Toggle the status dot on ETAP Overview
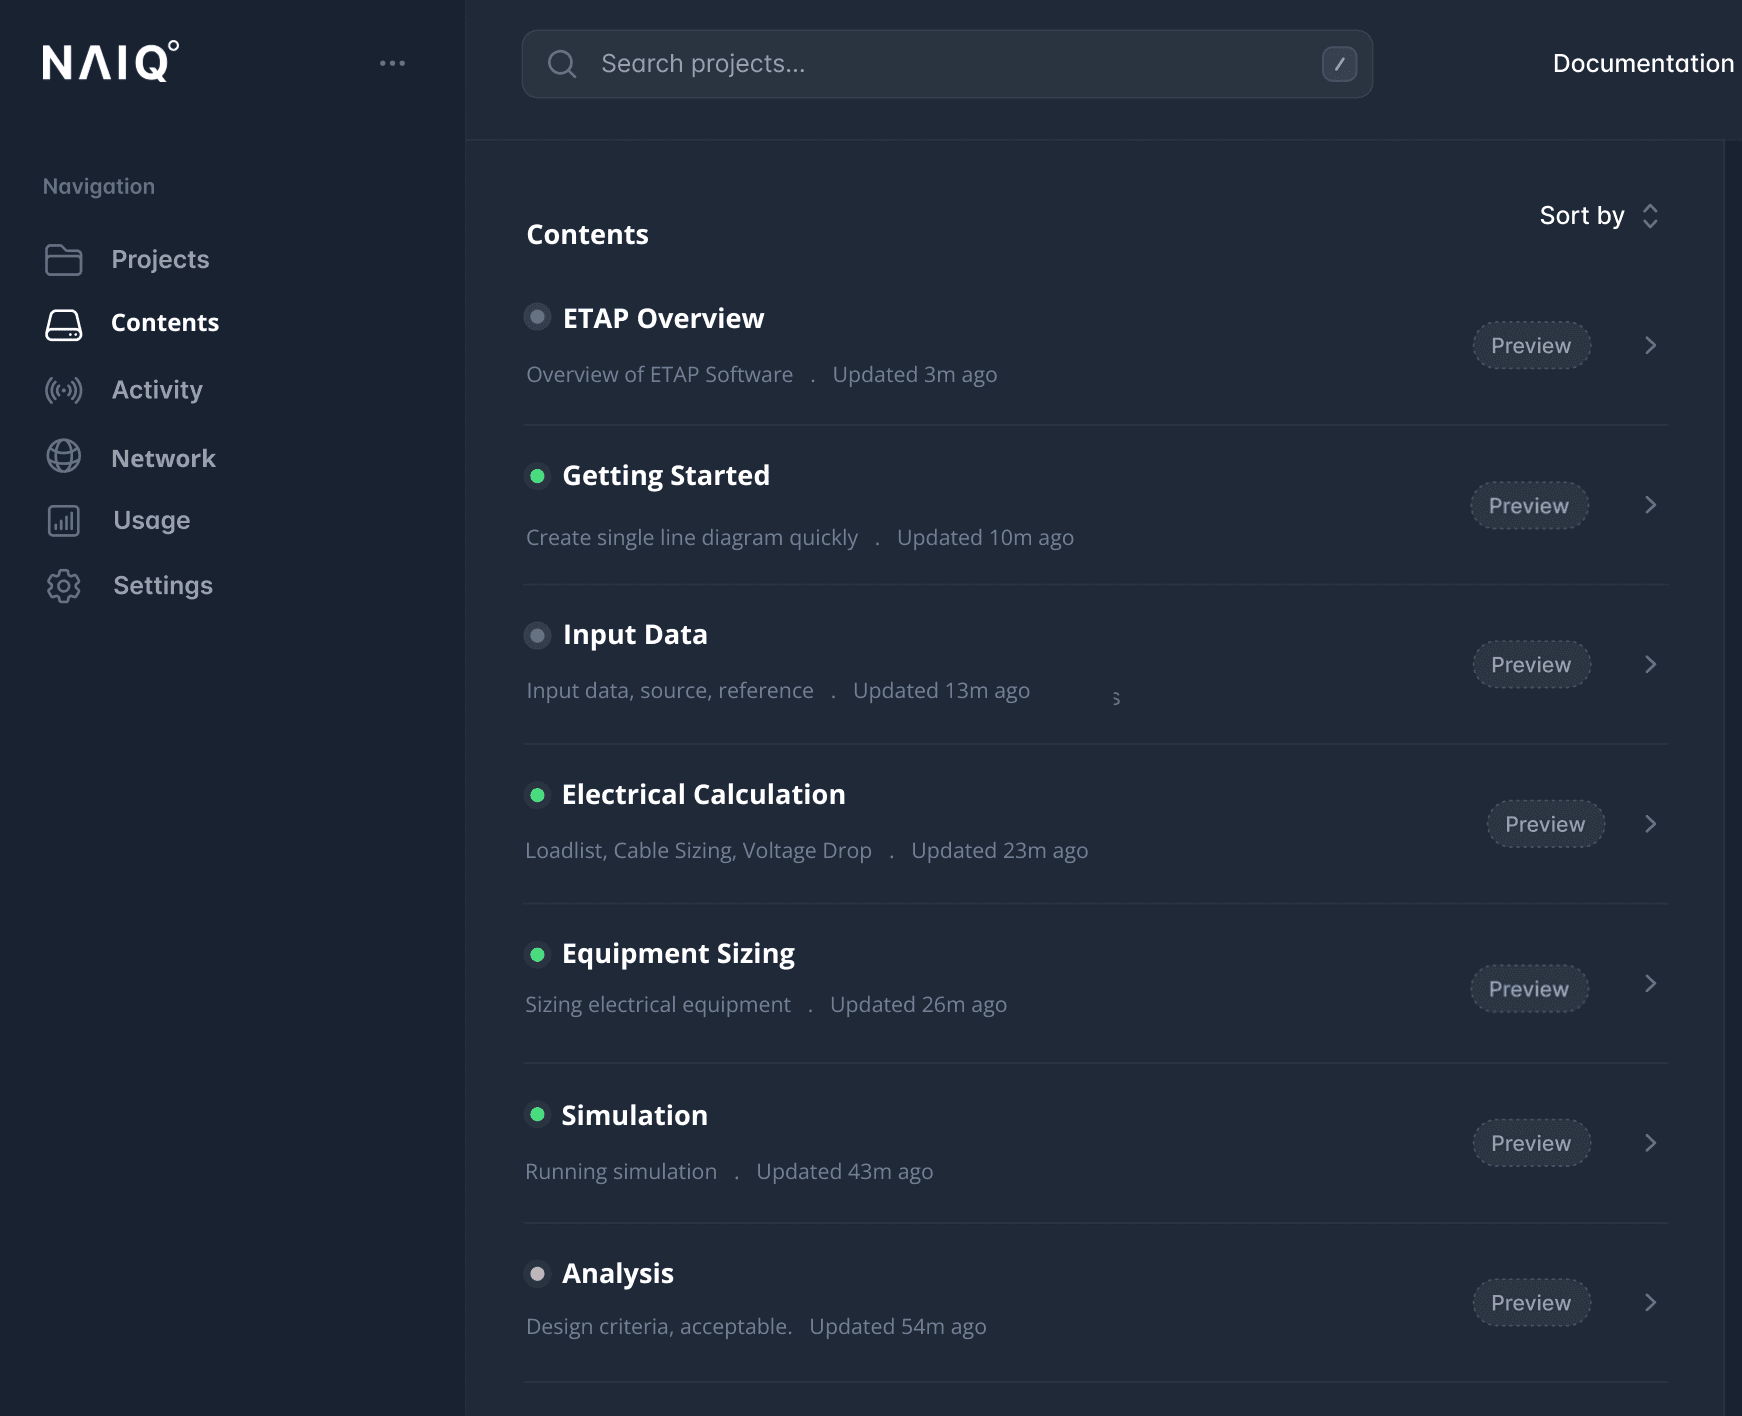The image size is (1742, 1416). pos(538,317)
